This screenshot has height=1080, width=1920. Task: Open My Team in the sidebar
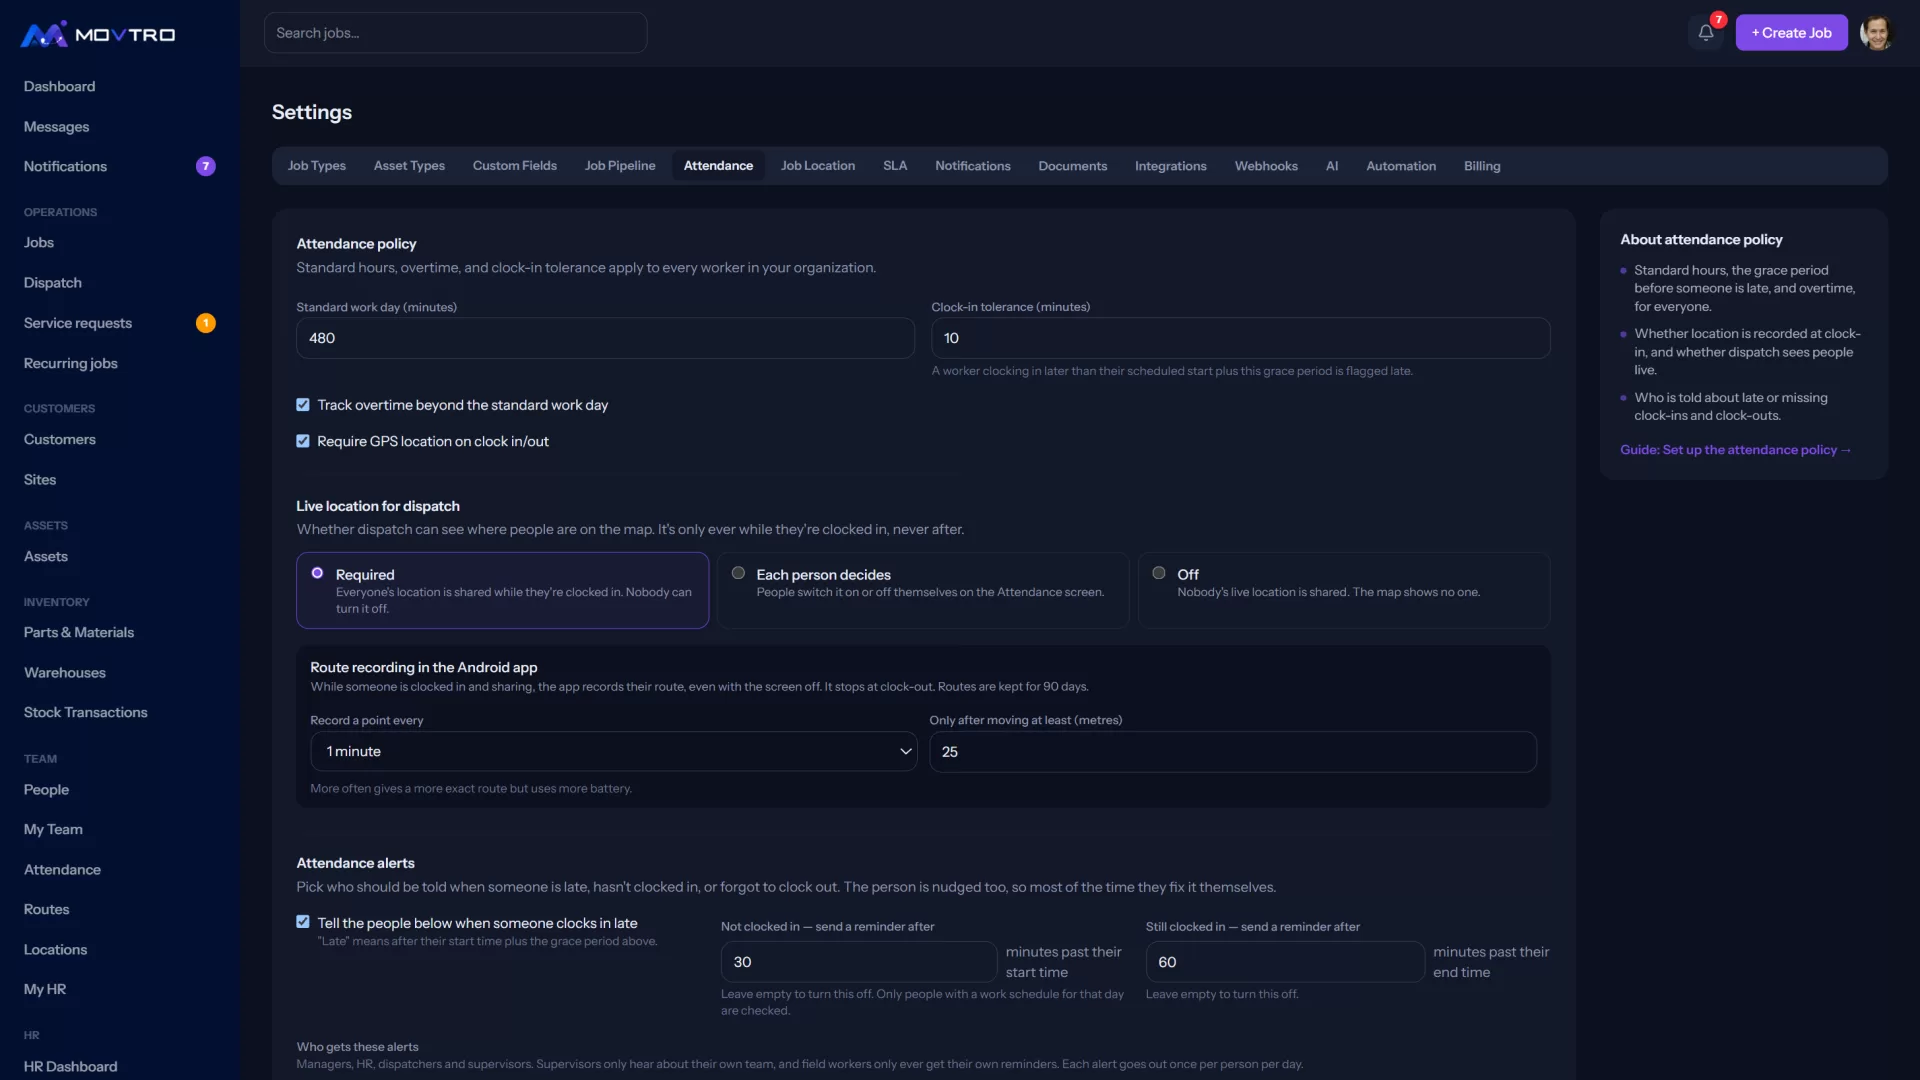[x=54, y=829]
